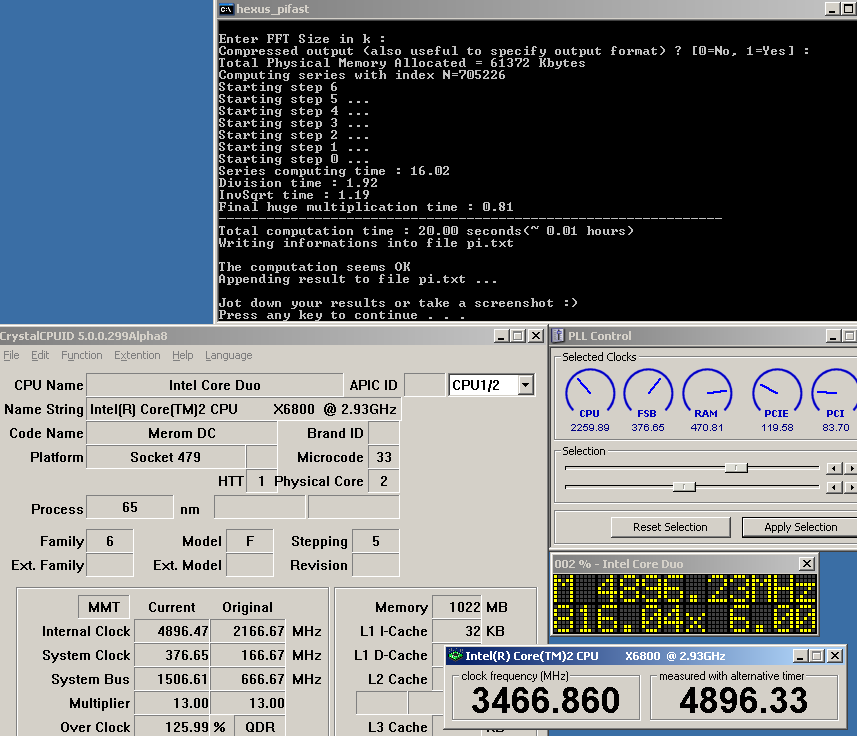Image resolution: width=857 pixels, height=736 pixels.
Task: Select the RAM clock dial in PLL Control
Action: (707, 393)
